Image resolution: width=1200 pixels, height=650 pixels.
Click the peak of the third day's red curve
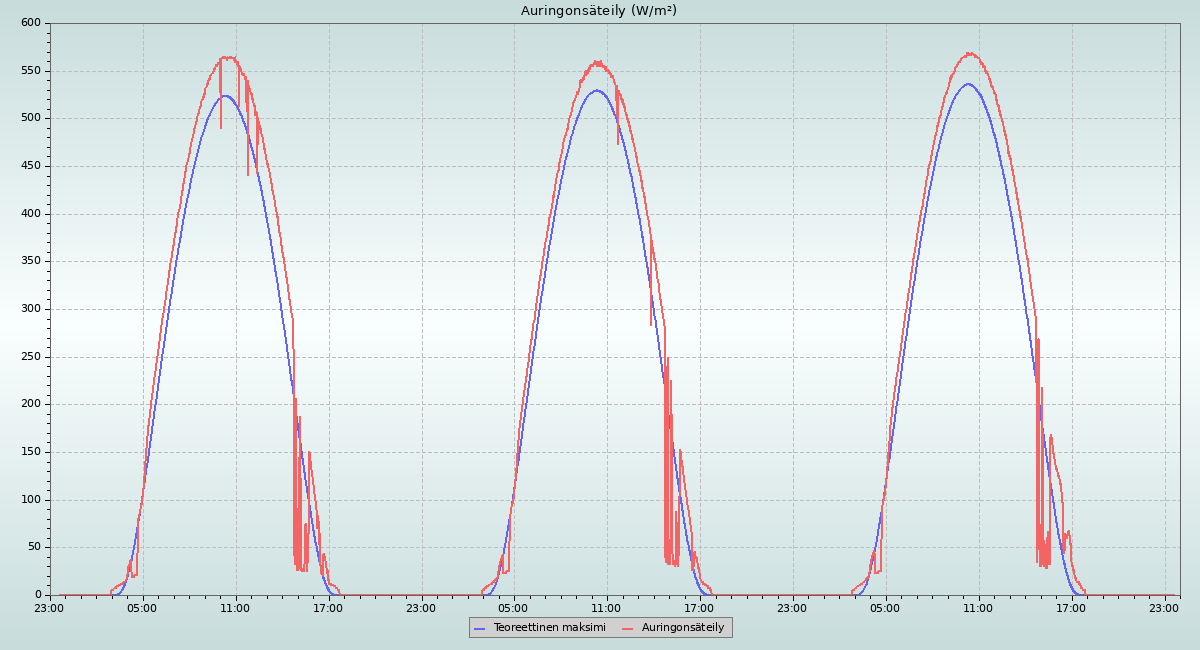click(969, 53)
